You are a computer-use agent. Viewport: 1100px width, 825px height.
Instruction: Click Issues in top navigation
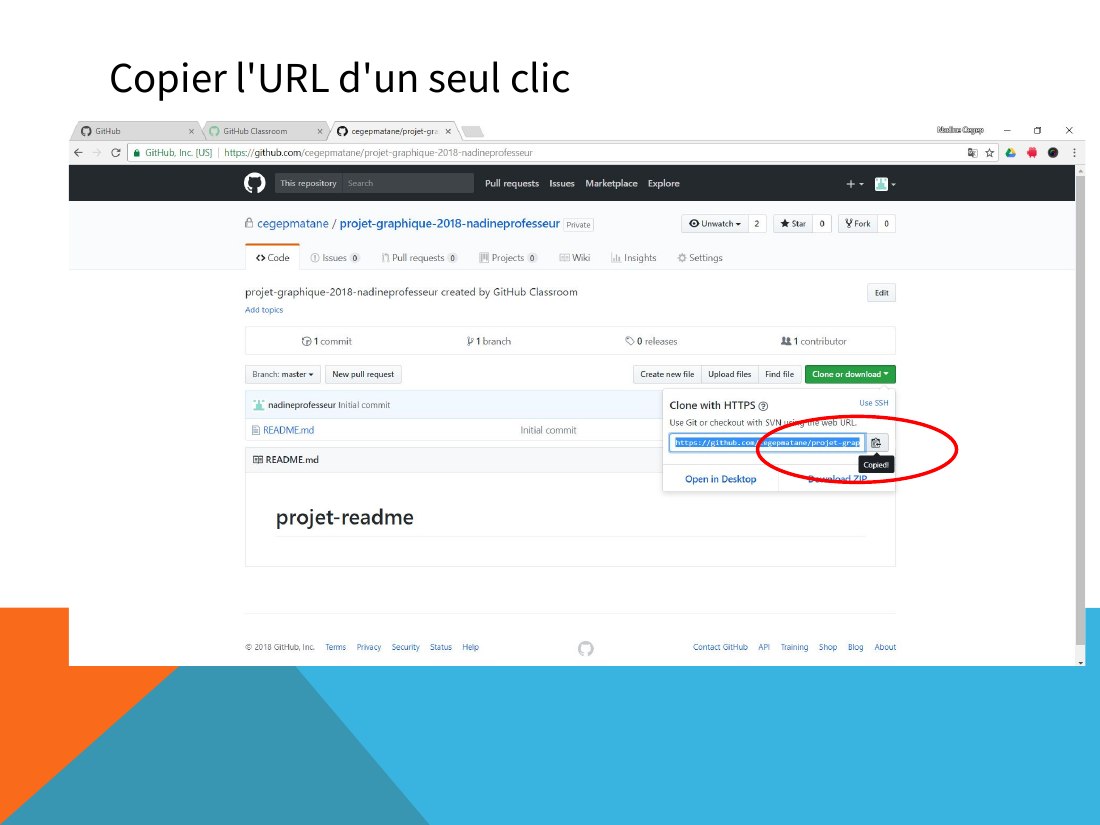tap(562, 184)
